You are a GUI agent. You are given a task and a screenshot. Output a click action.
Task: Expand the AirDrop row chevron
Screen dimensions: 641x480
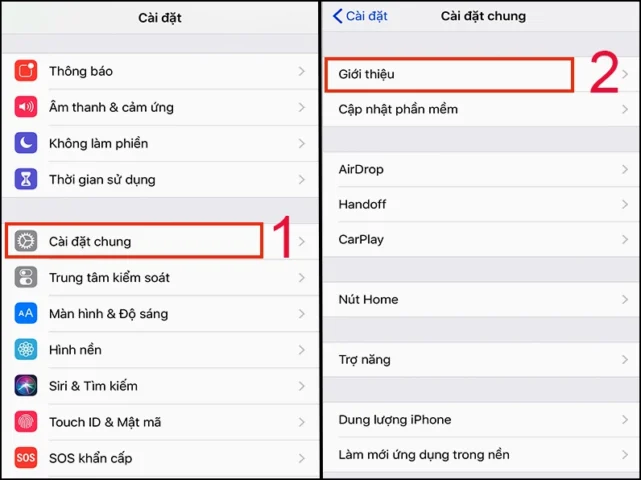pos(625,169)
